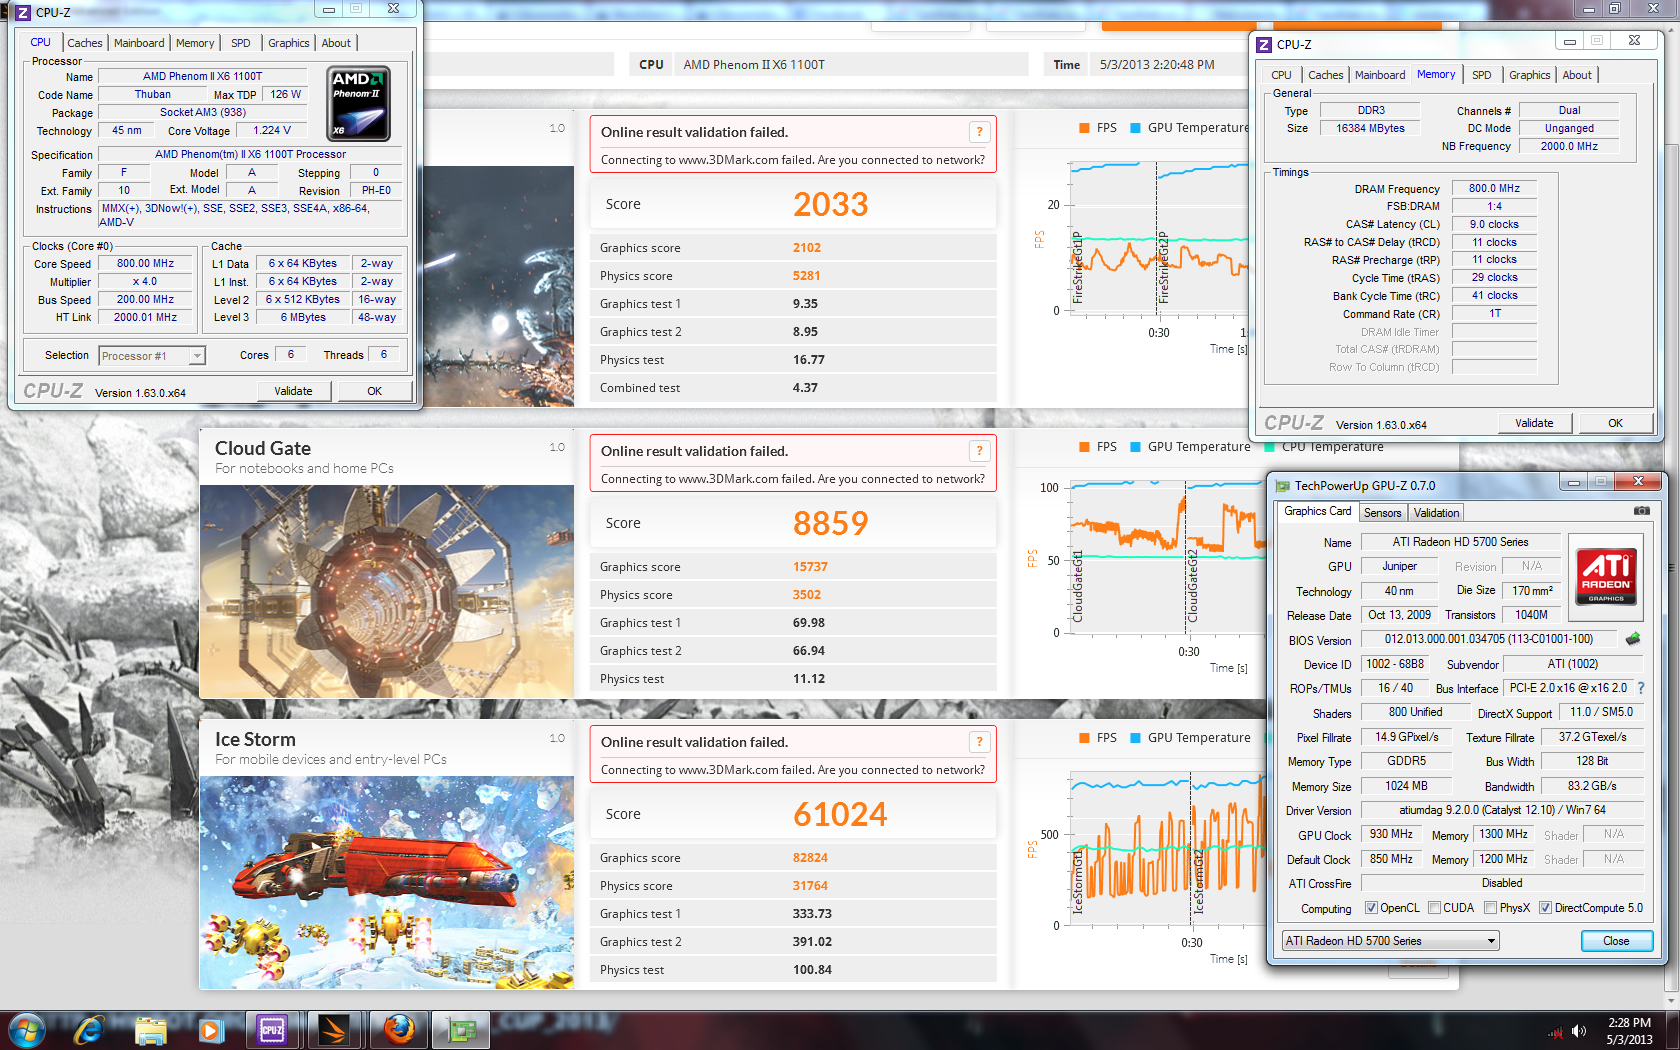1680x1050 pixels.
Task: Click the Ice Storm FPS graph
Action: tap(1166, 848)
